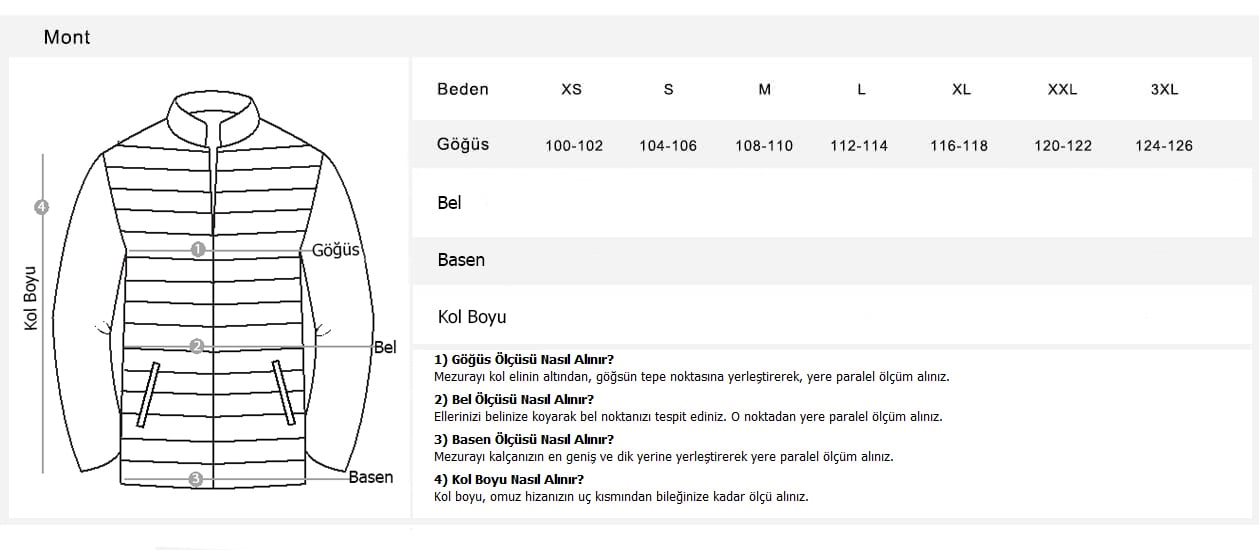
Task: Click the number 4 sleeve length marker
Action: coord(41,207)
